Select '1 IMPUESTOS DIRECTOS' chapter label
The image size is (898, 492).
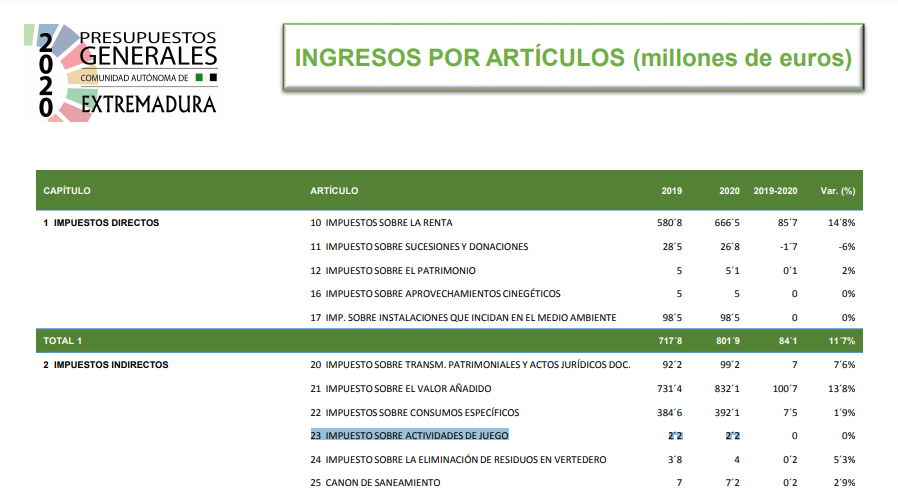[101, 223]
